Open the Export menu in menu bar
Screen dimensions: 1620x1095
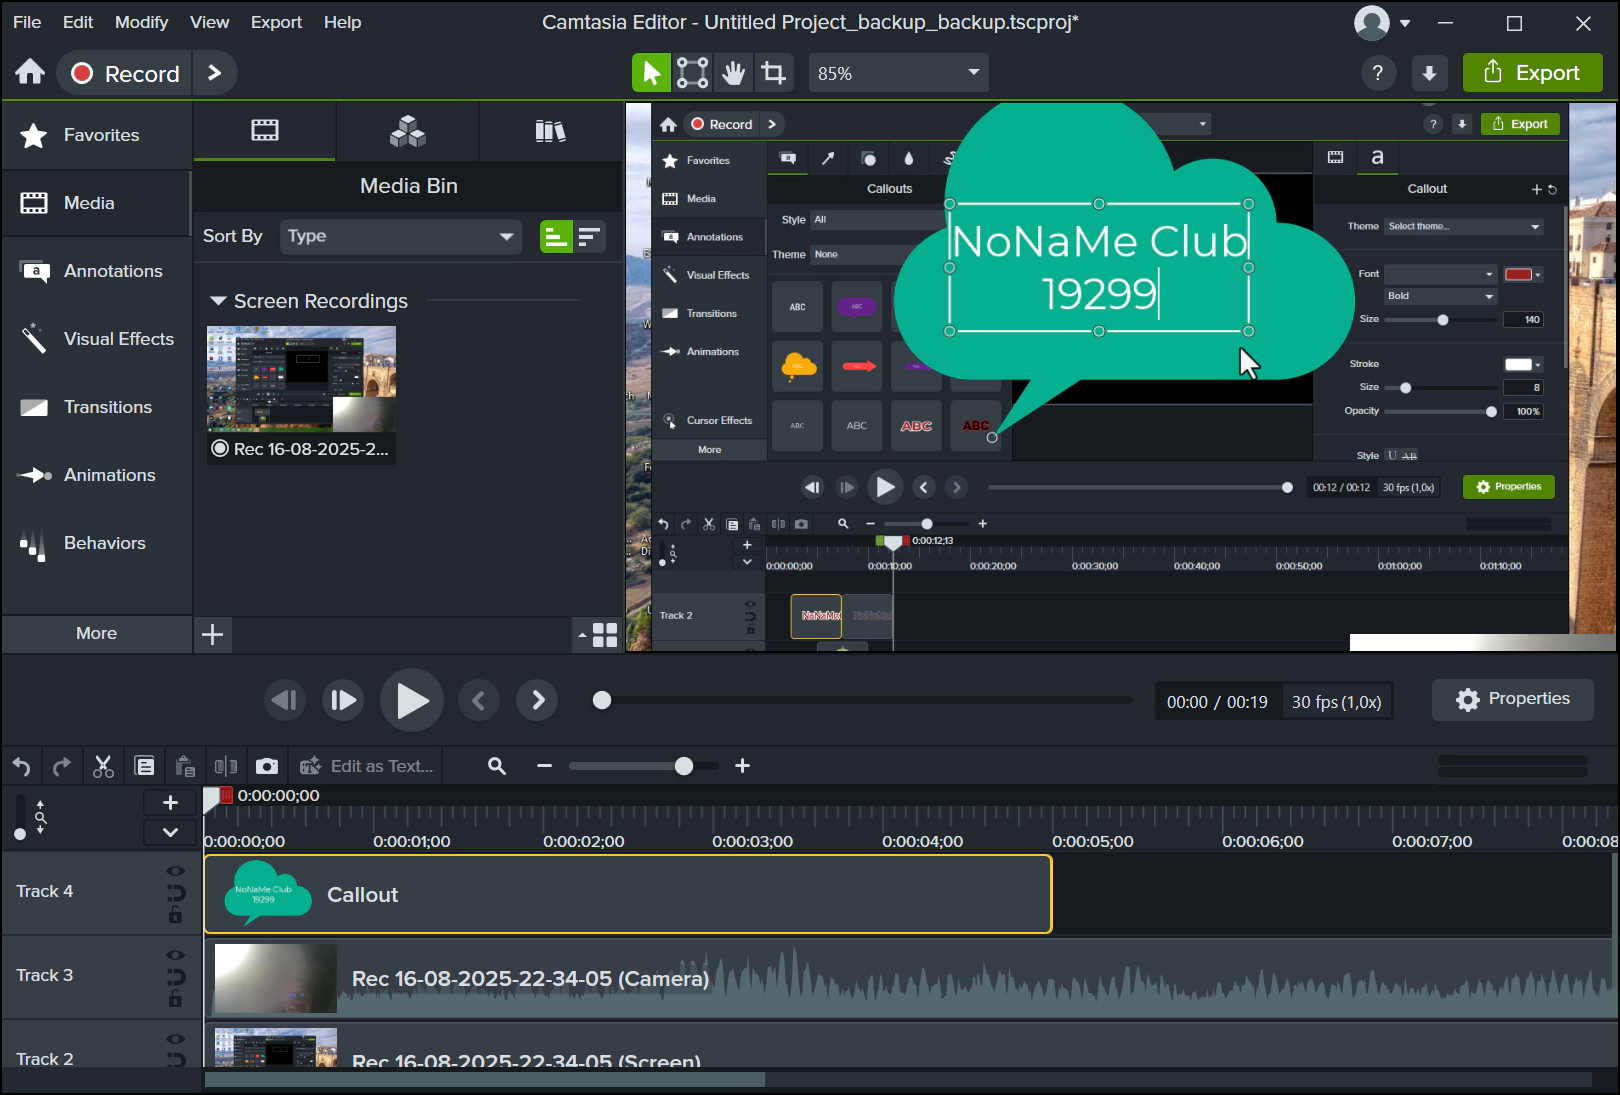pyautogui.click(x=276, y=22)
